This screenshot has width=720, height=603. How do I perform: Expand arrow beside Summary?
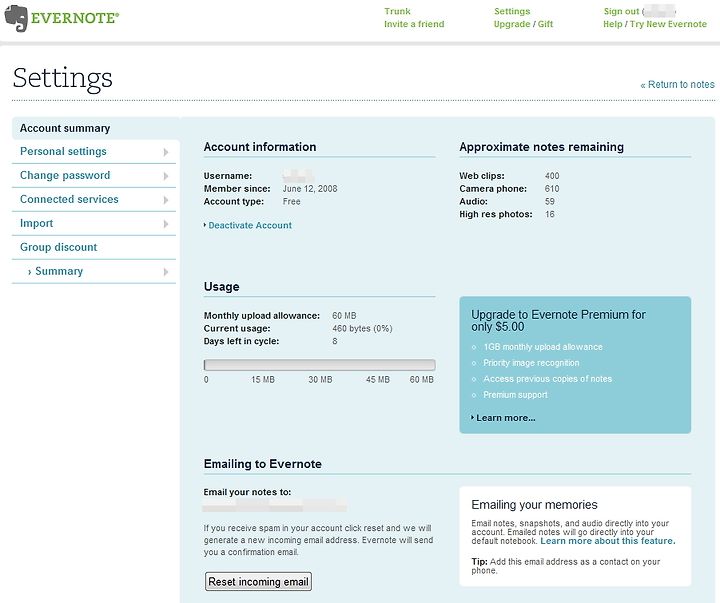[x=166, y=272]
